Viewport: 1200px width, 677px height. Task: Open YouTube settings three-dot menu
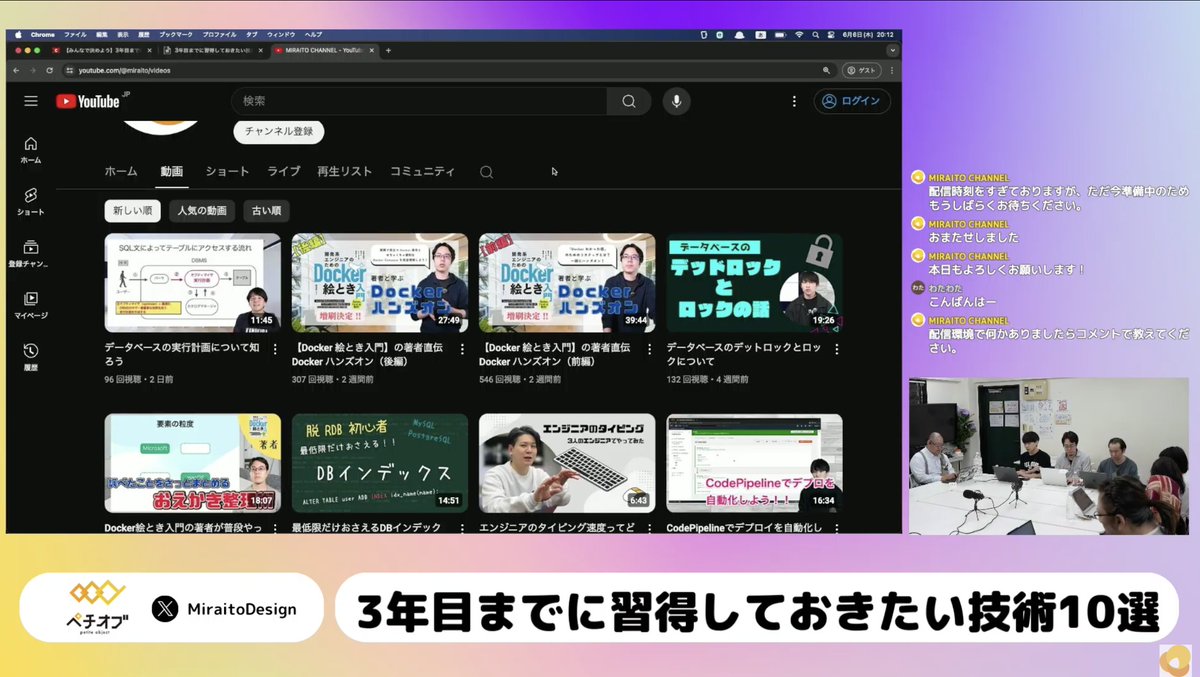pos(794,101)
